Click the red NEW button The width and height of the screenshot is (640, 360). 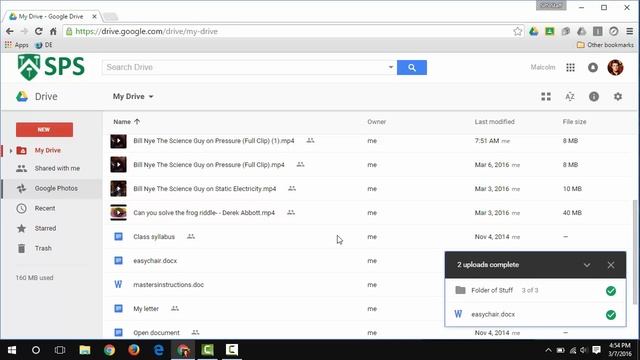pos(44,129)
